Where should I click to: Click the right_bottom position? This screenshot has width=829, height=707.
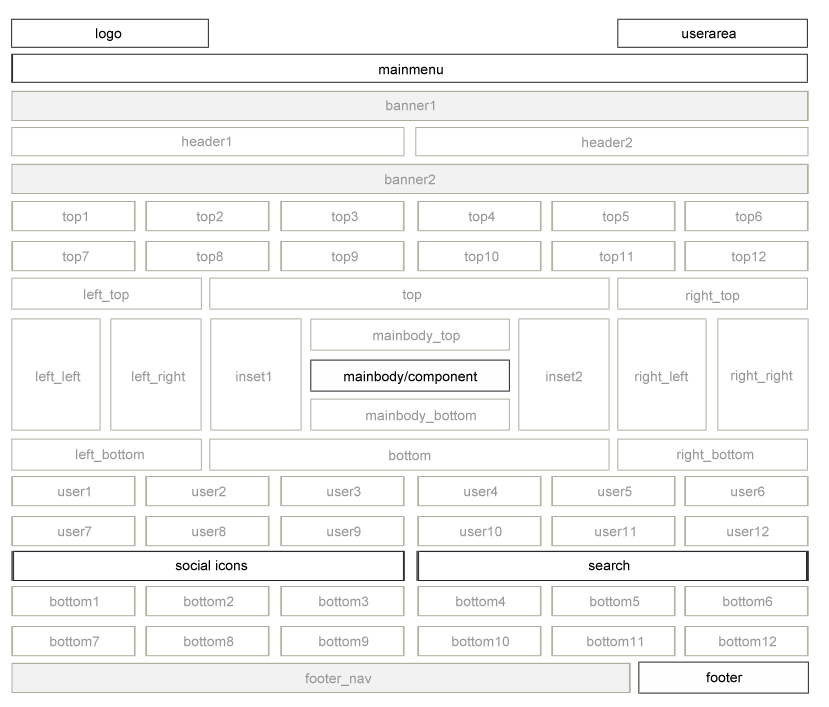click(x=713, y=454)
